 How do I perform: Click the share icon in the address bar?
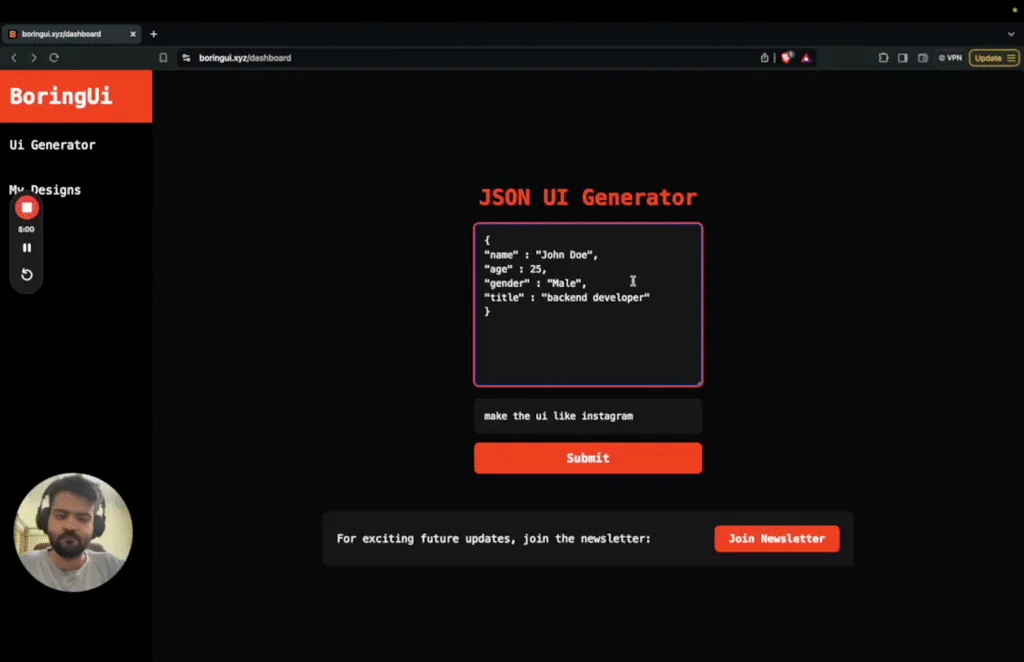pyautogui.click(x=764, y=57)
